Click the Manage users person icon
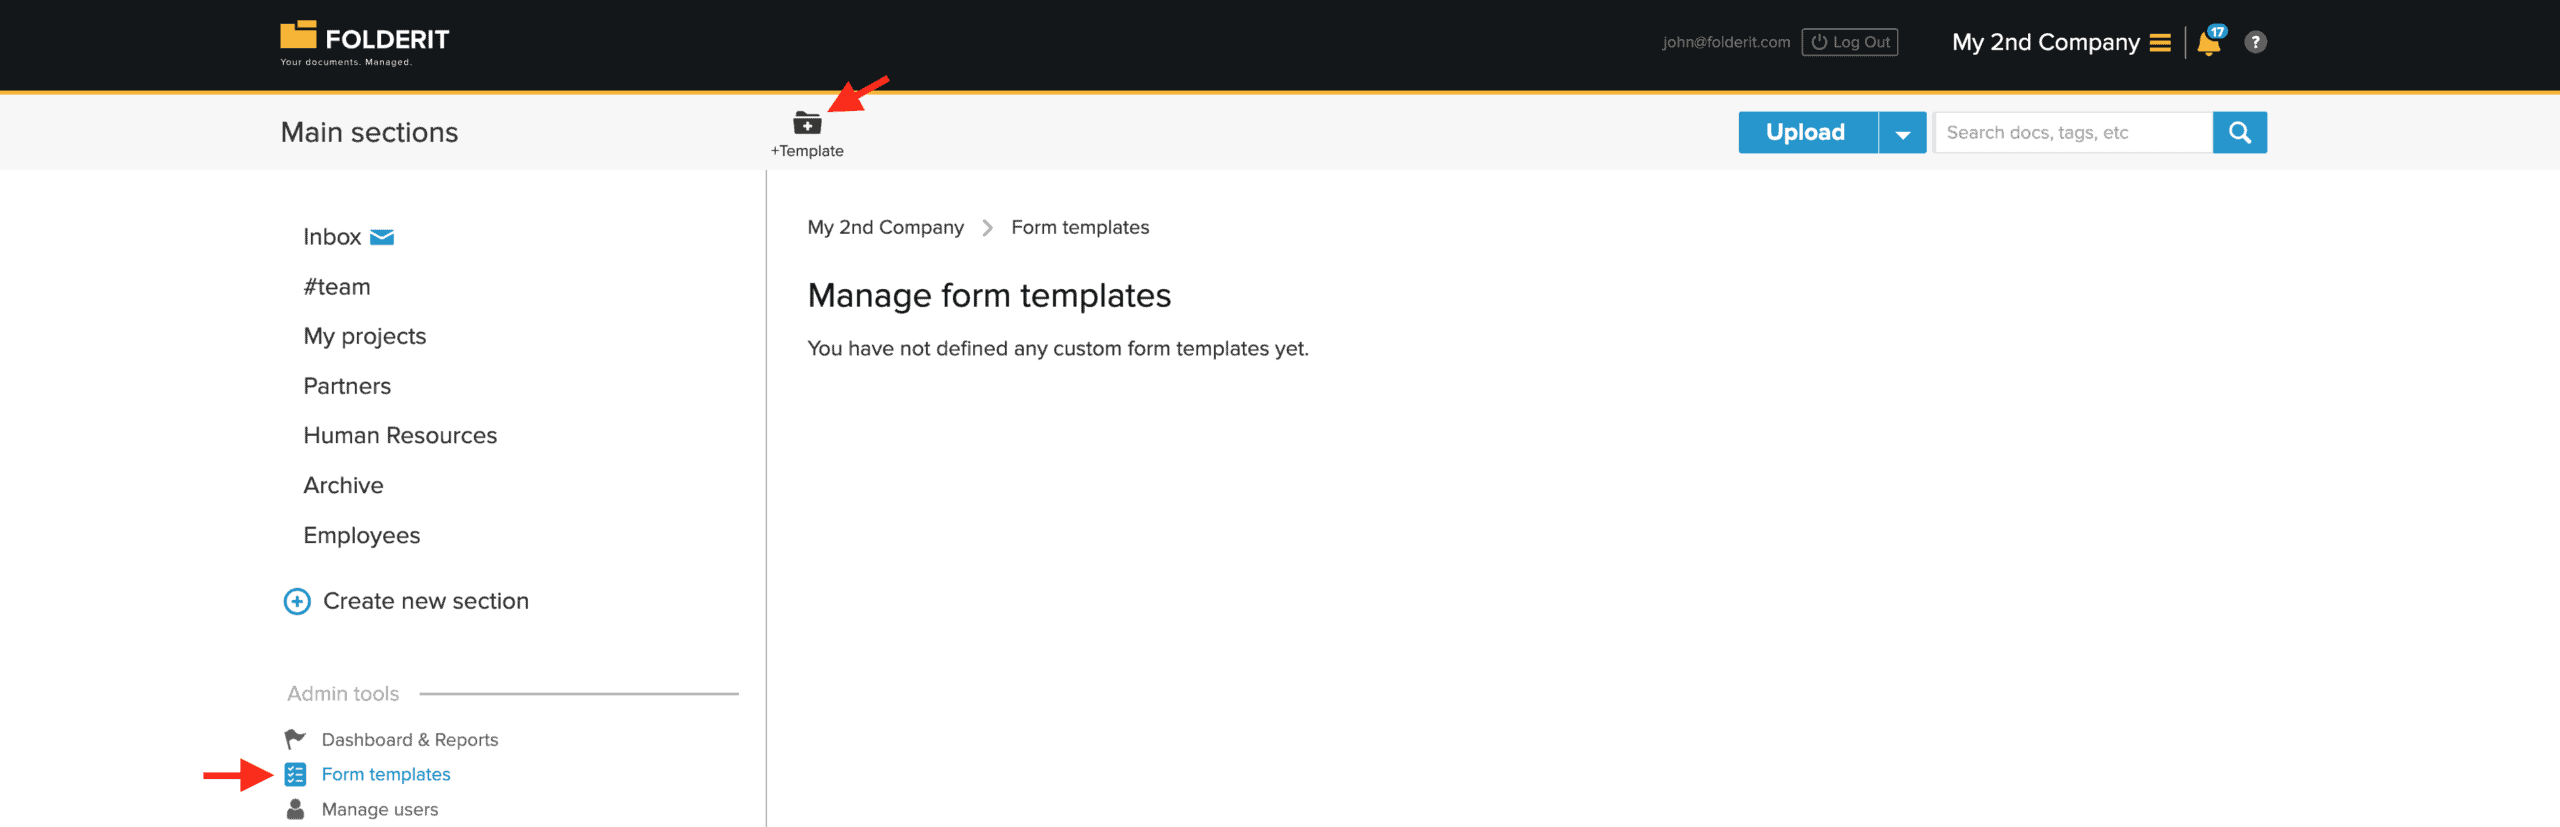This screenshot has width=2560, height=827. [295, 809]
